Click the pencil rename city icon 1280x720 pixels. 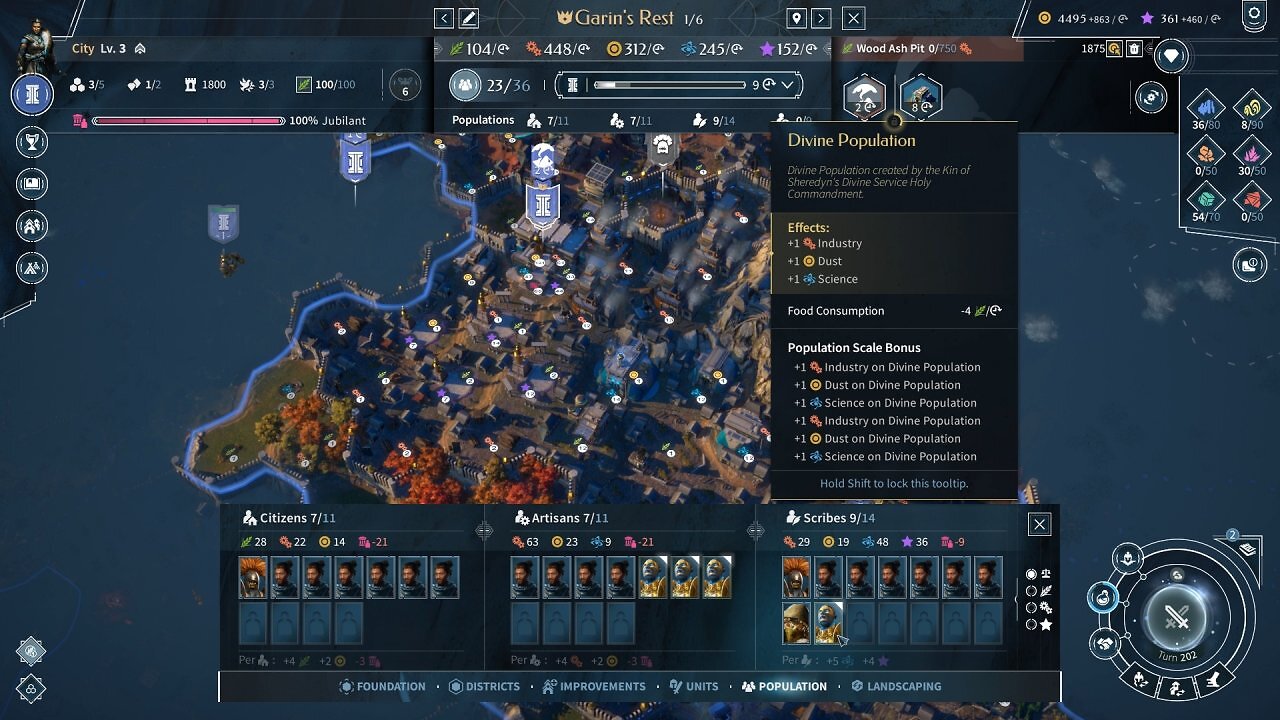(x=468, y=18)
